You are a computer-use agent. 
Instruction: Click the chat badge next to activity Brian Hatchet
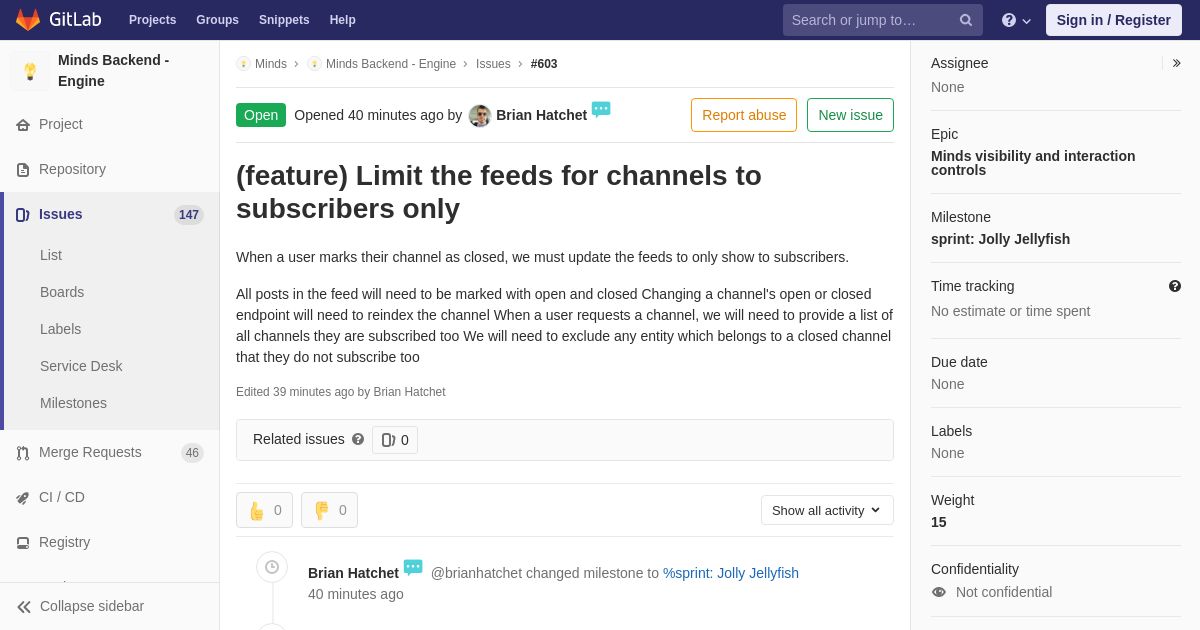pos(413,567)
